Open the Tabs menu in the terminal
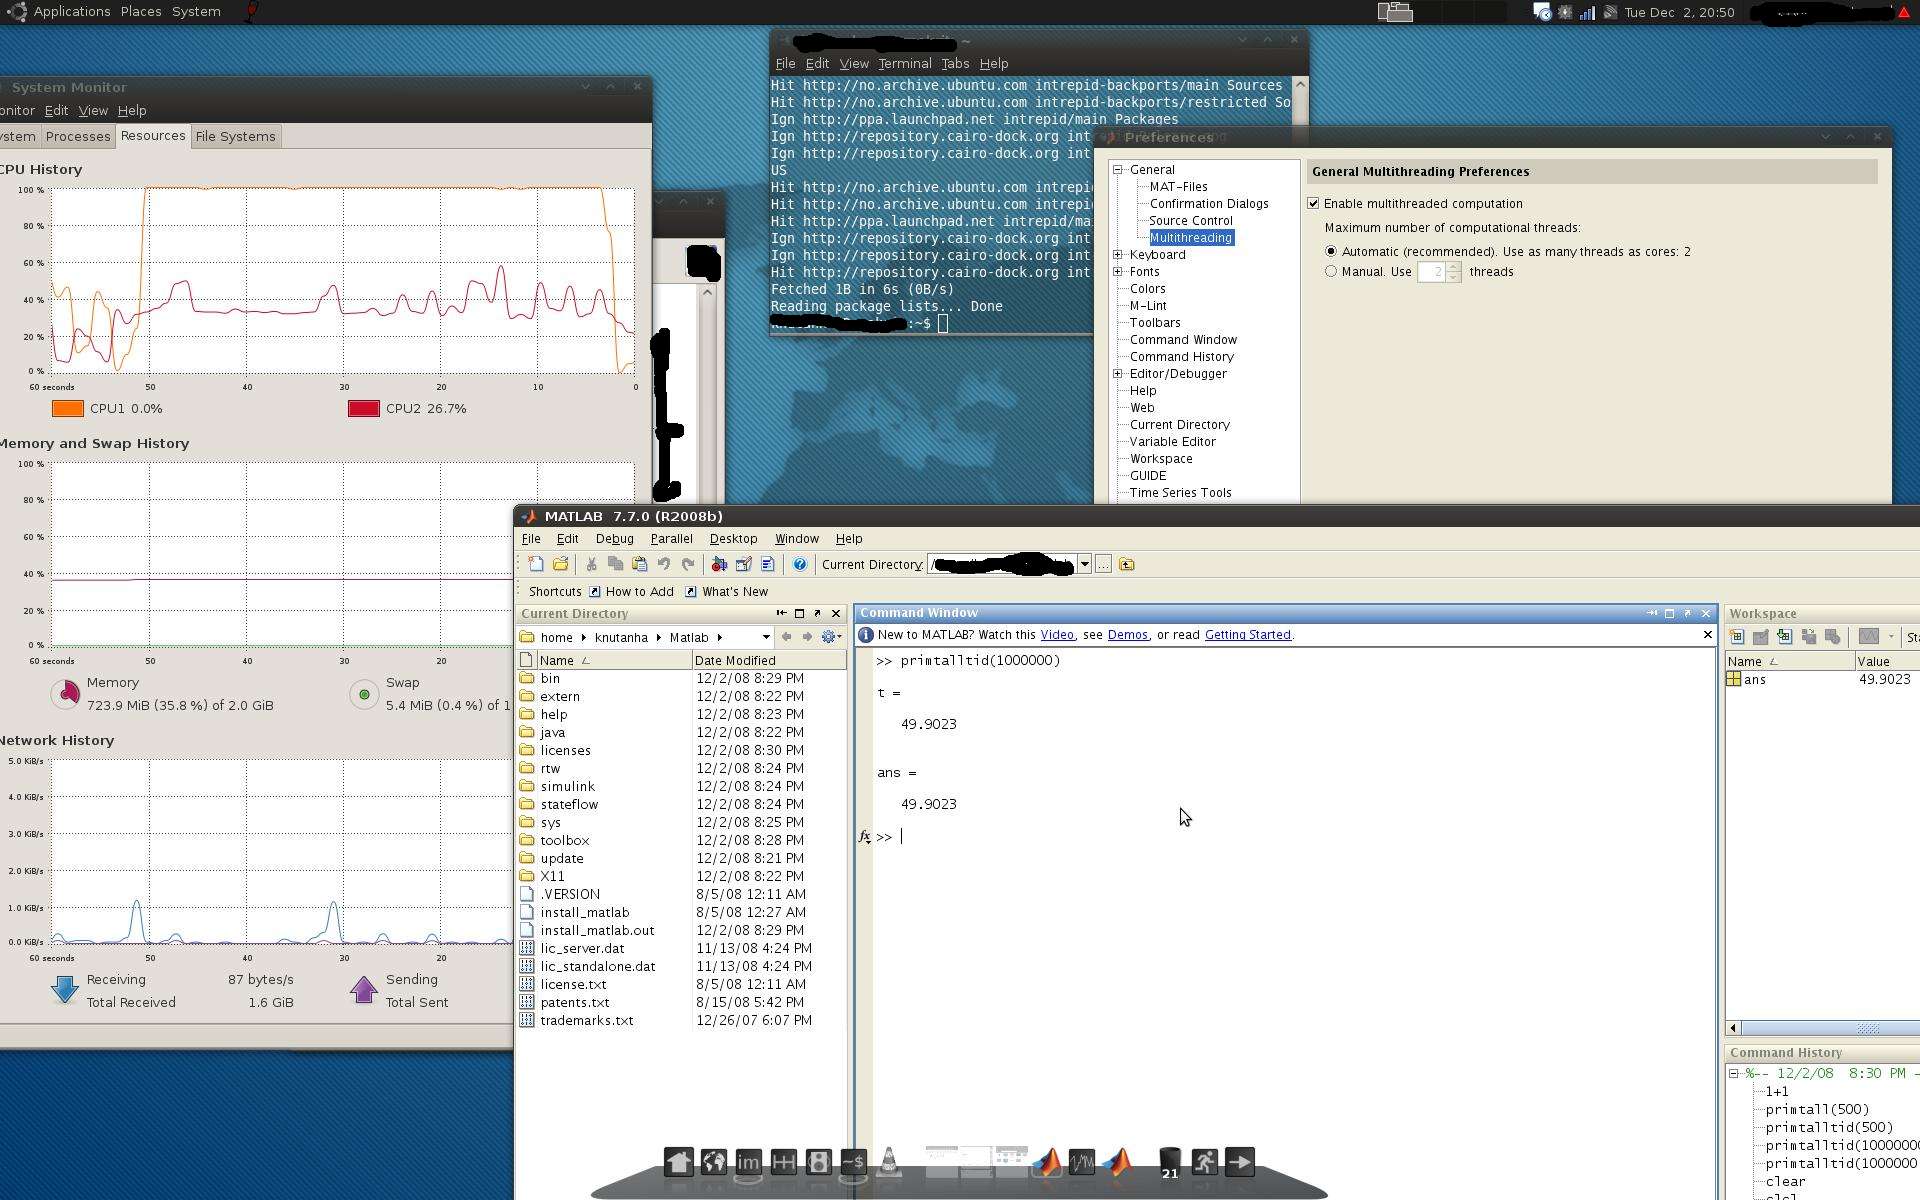Screen dimensions: 1920x1200 [955, 63]
